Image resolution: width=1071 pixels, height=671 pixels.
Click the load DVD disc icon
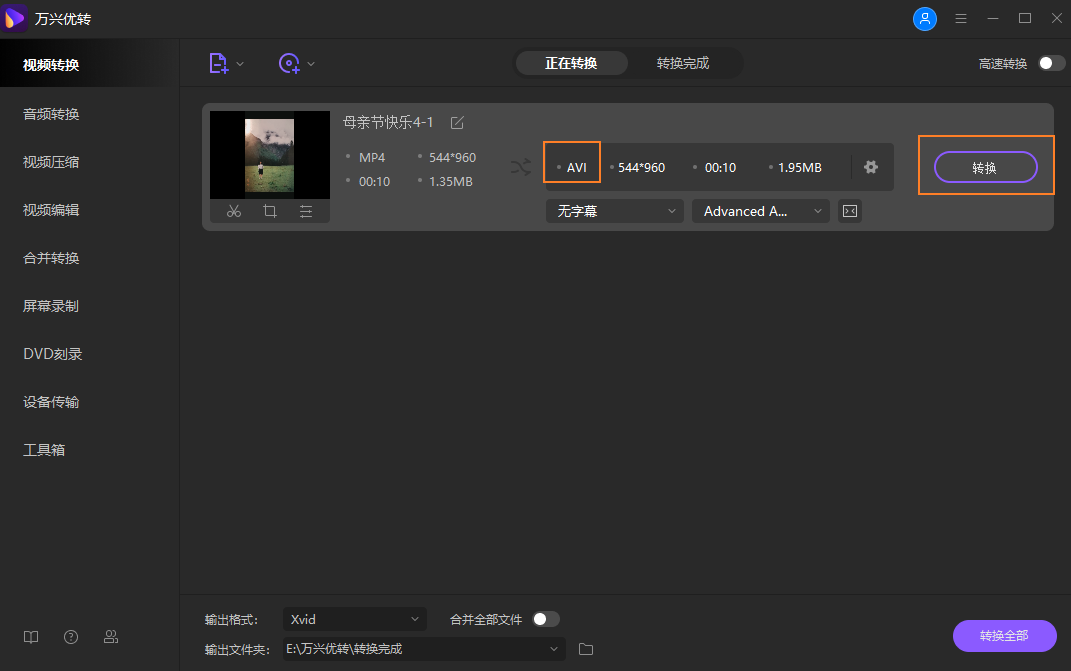[x=289, y=63]
